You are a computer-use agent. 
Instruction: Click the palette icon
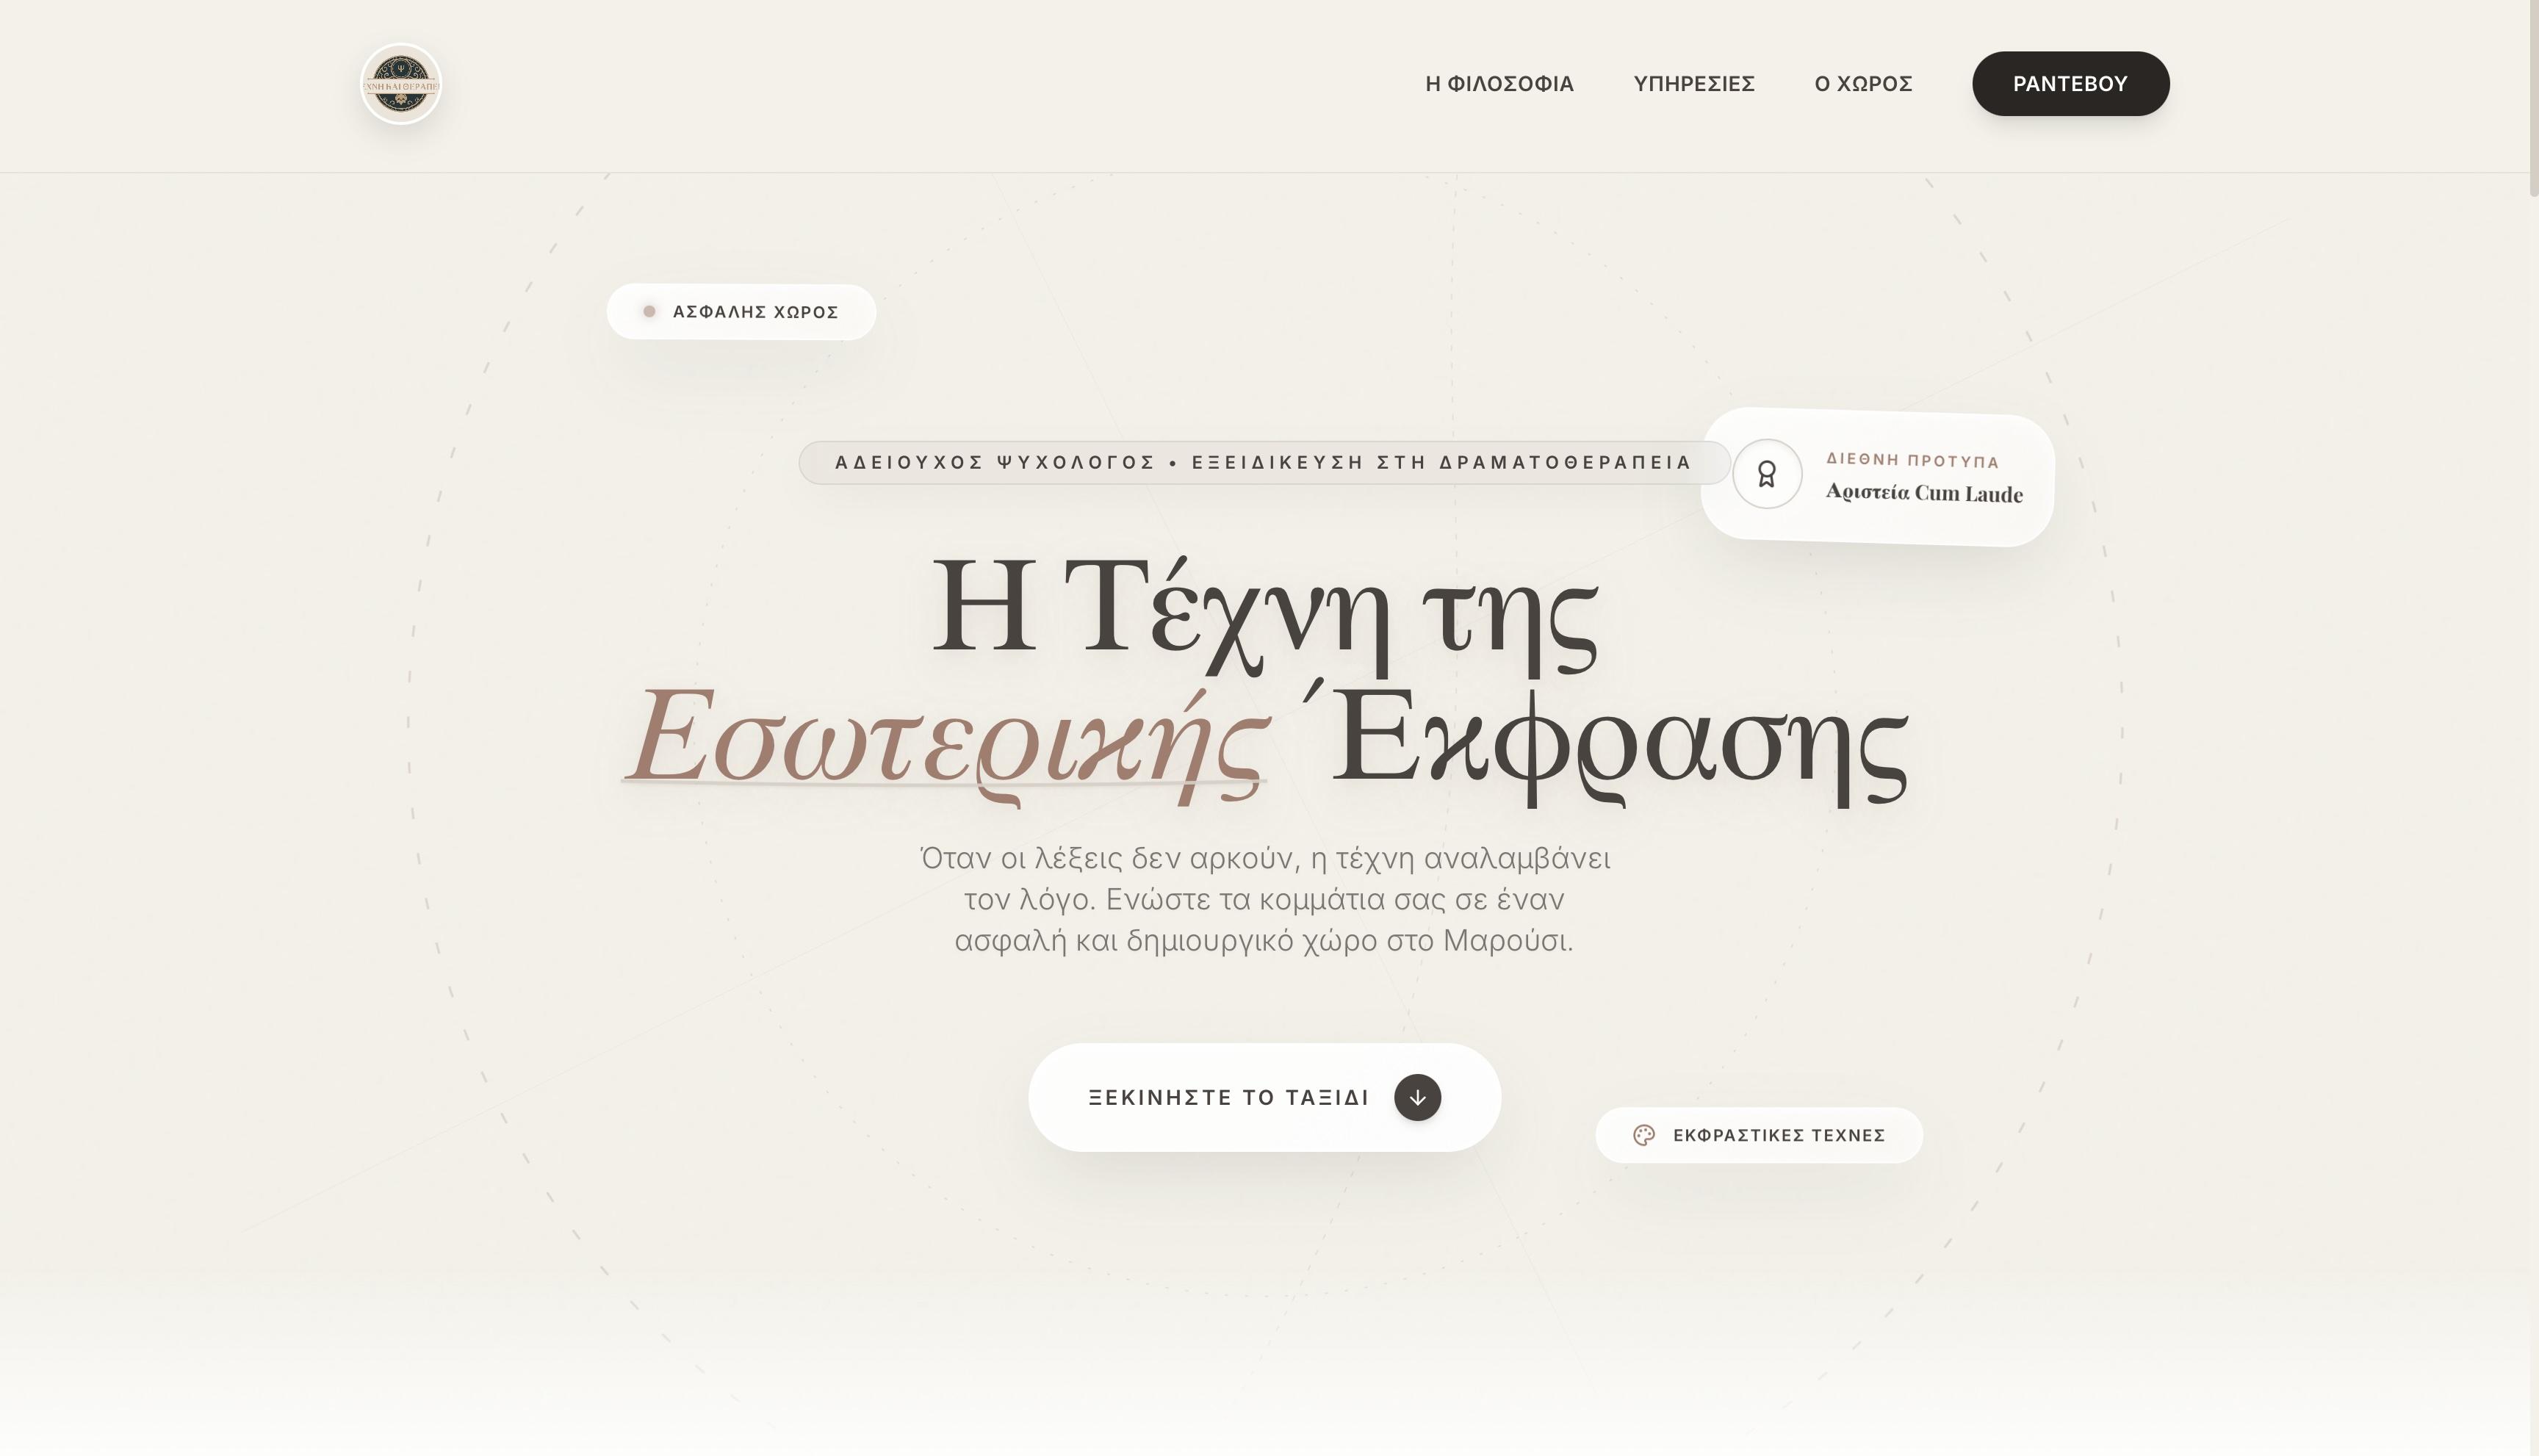(x=1644, y=1135)
